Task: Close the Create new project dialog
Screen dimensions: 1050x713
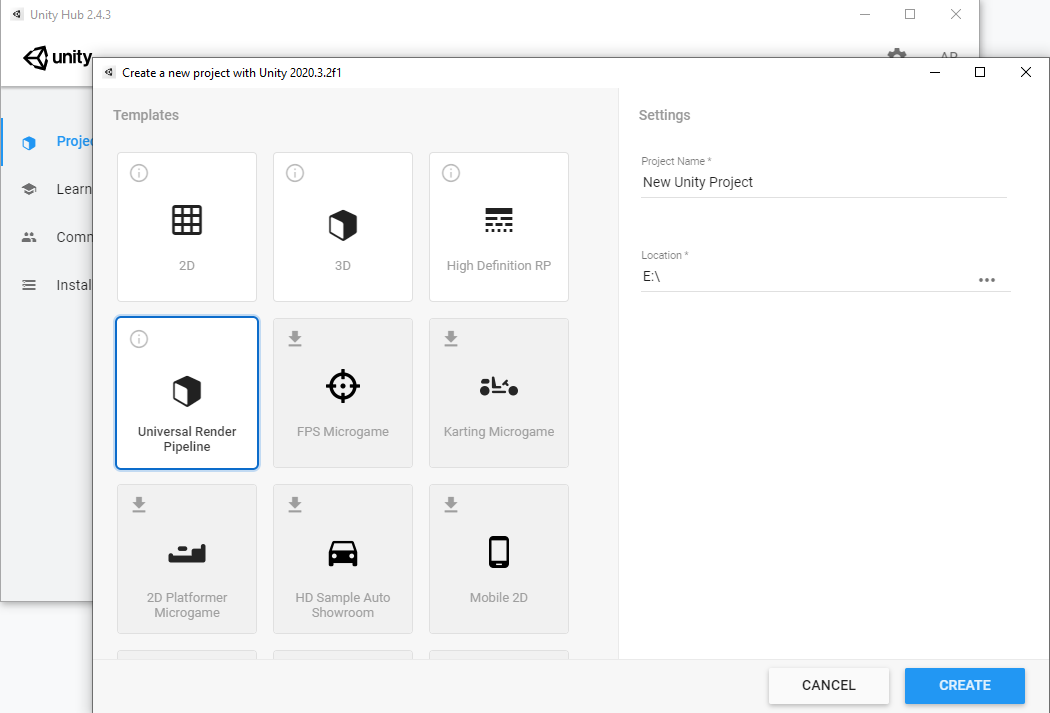Action: (1025, 72)
